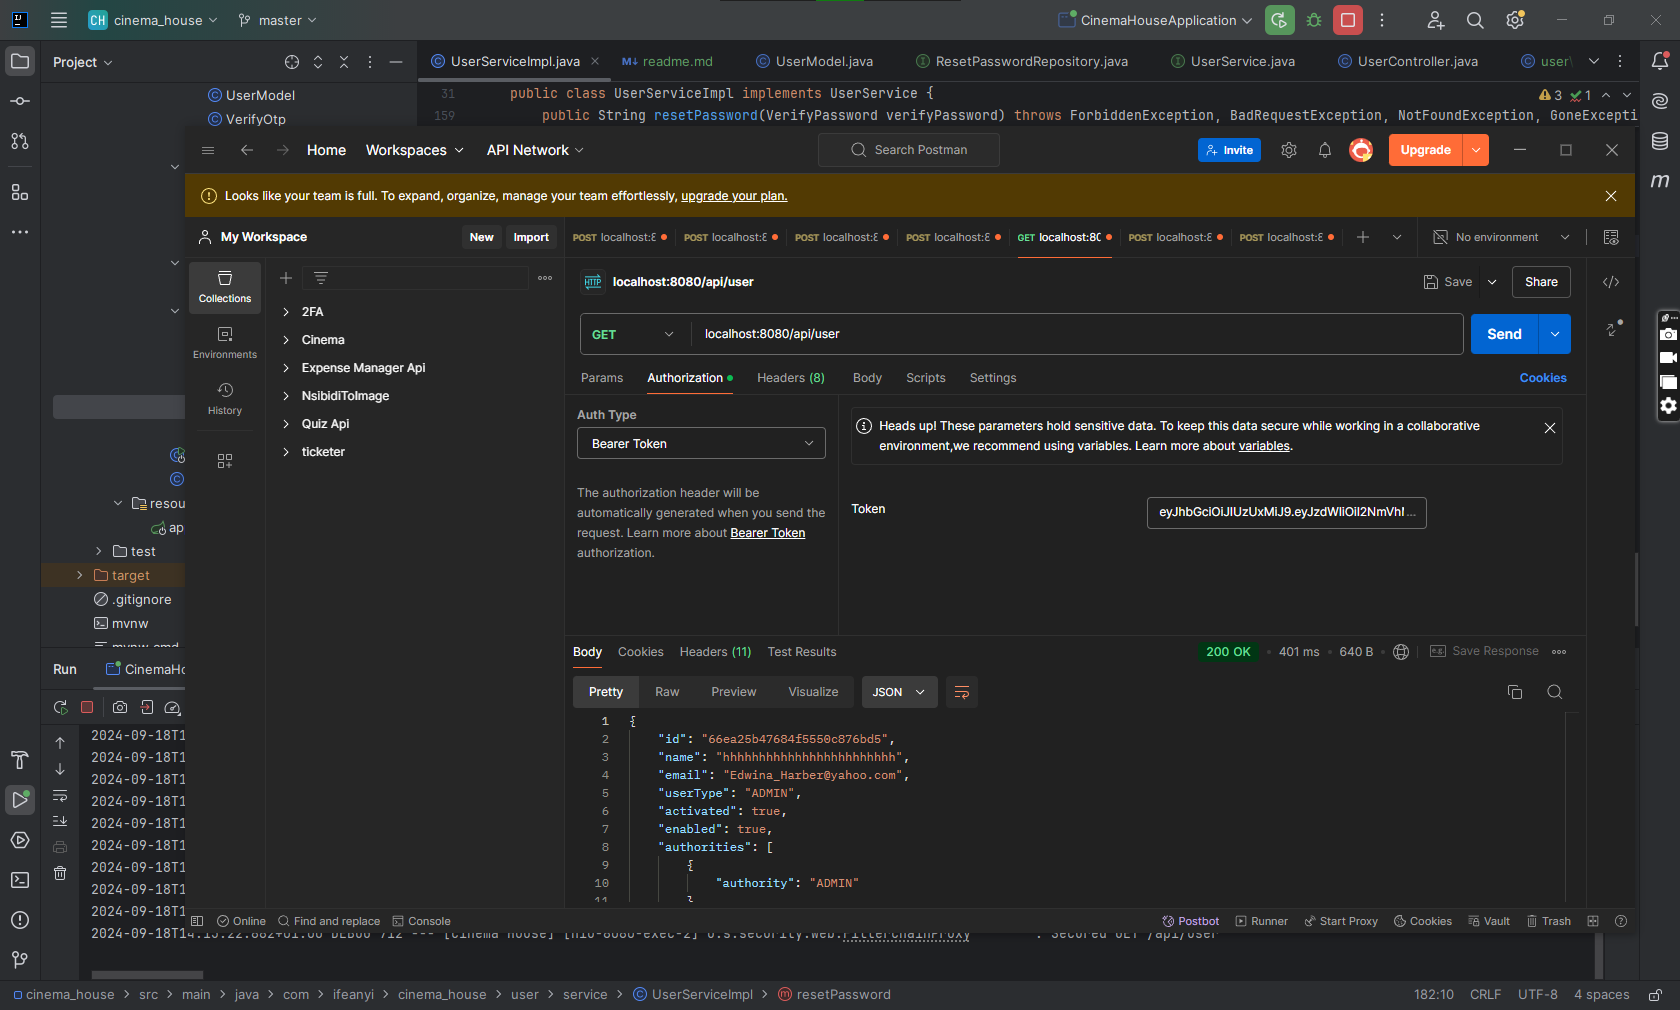Click the Search Postman box

[x=909, y=150]
